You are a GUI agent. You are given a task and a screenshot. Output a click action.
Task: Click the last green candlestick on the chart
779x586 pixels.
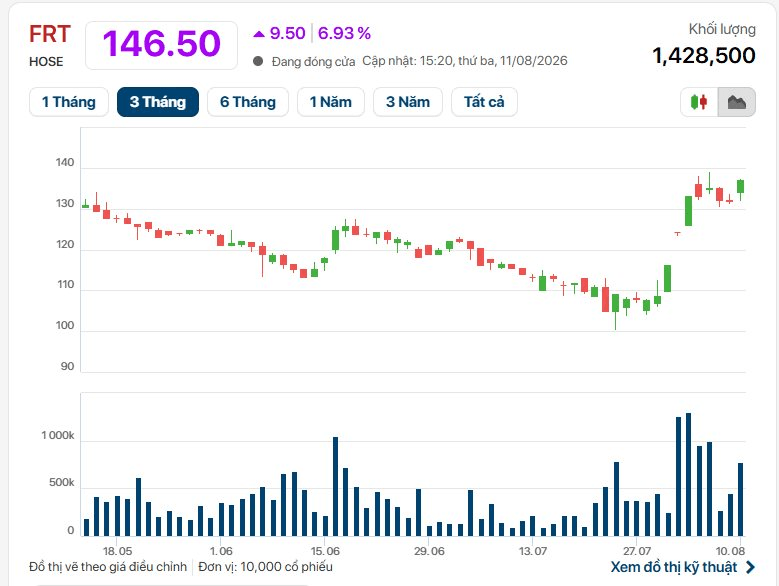coord(740,186)
